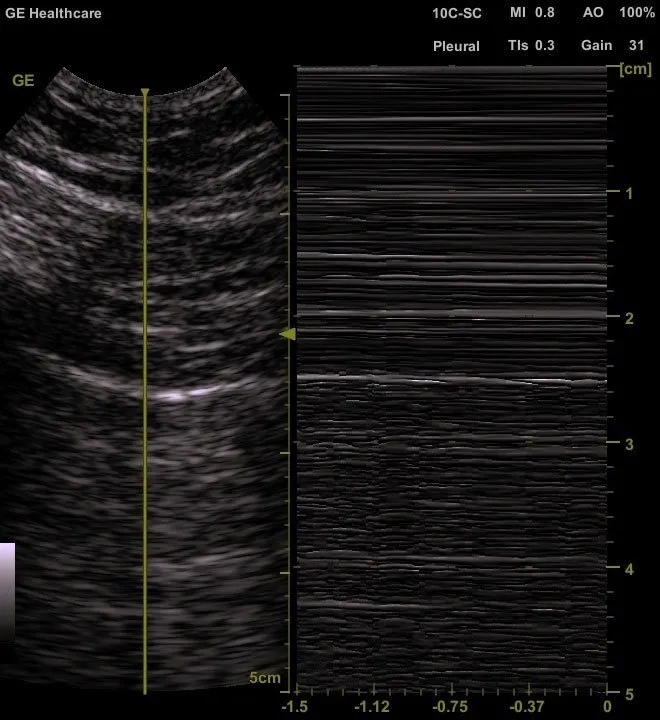Click the Gain 31 value
The height and width of the screenshot is (720, 660).
[x=612, y=46]
